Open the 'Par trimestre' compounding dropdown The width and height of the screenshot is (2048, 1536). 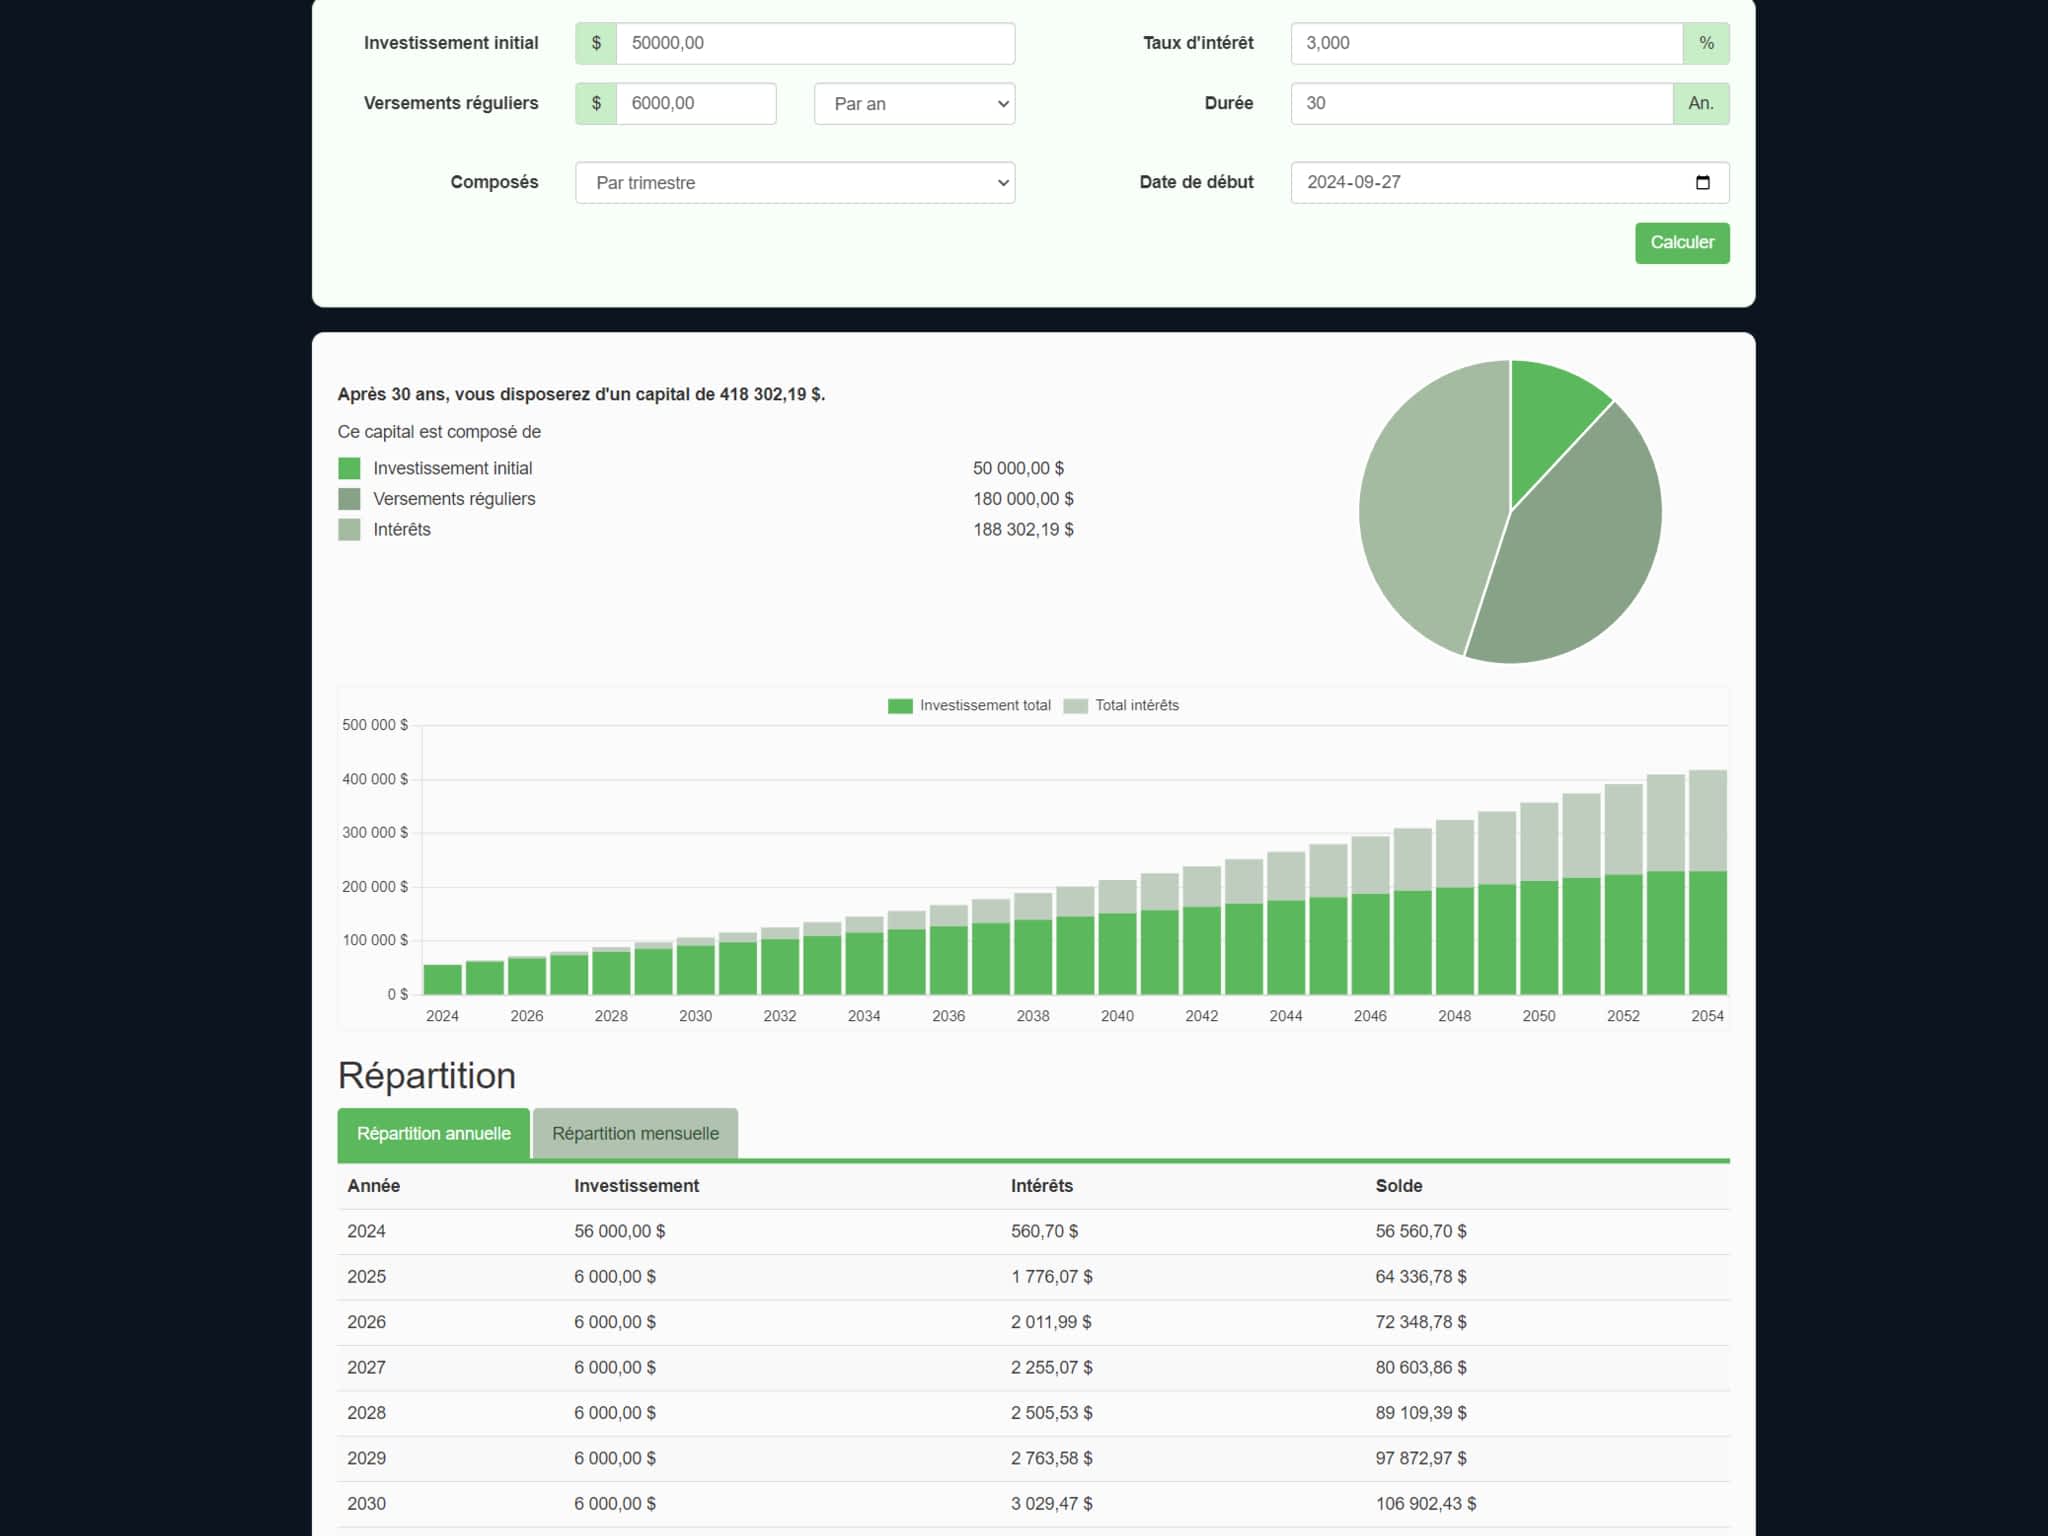[795, 182]
